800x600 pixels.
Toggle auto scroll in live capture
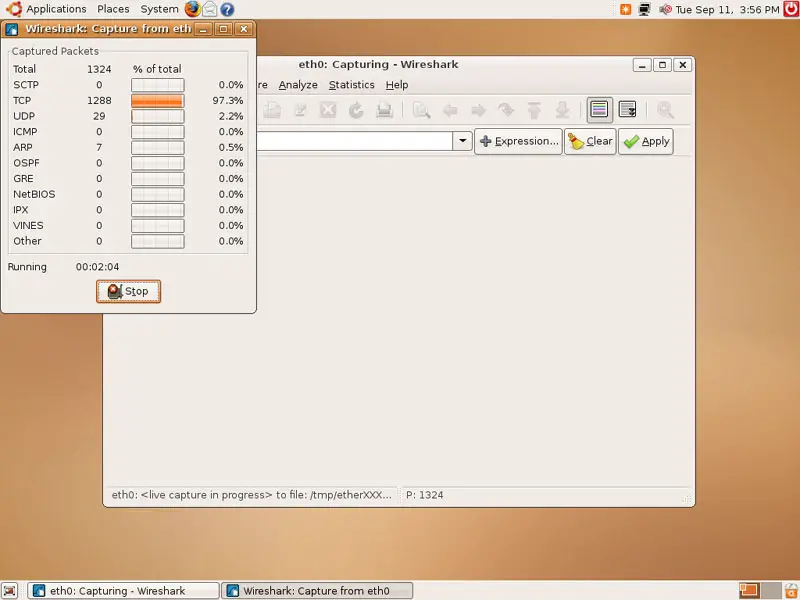627,110
